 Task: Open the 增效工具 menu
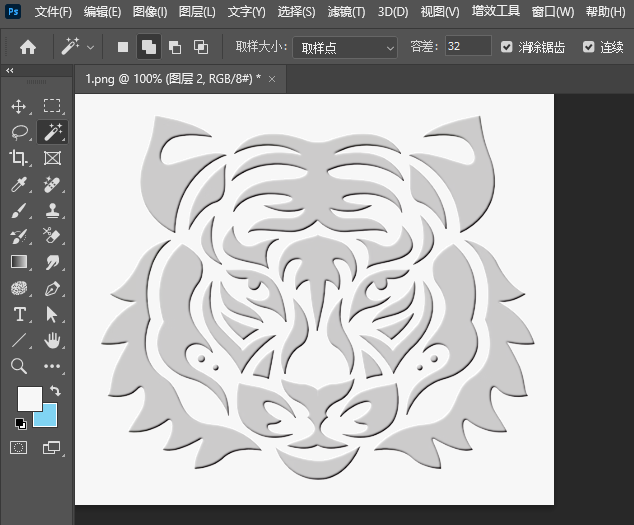496,11
